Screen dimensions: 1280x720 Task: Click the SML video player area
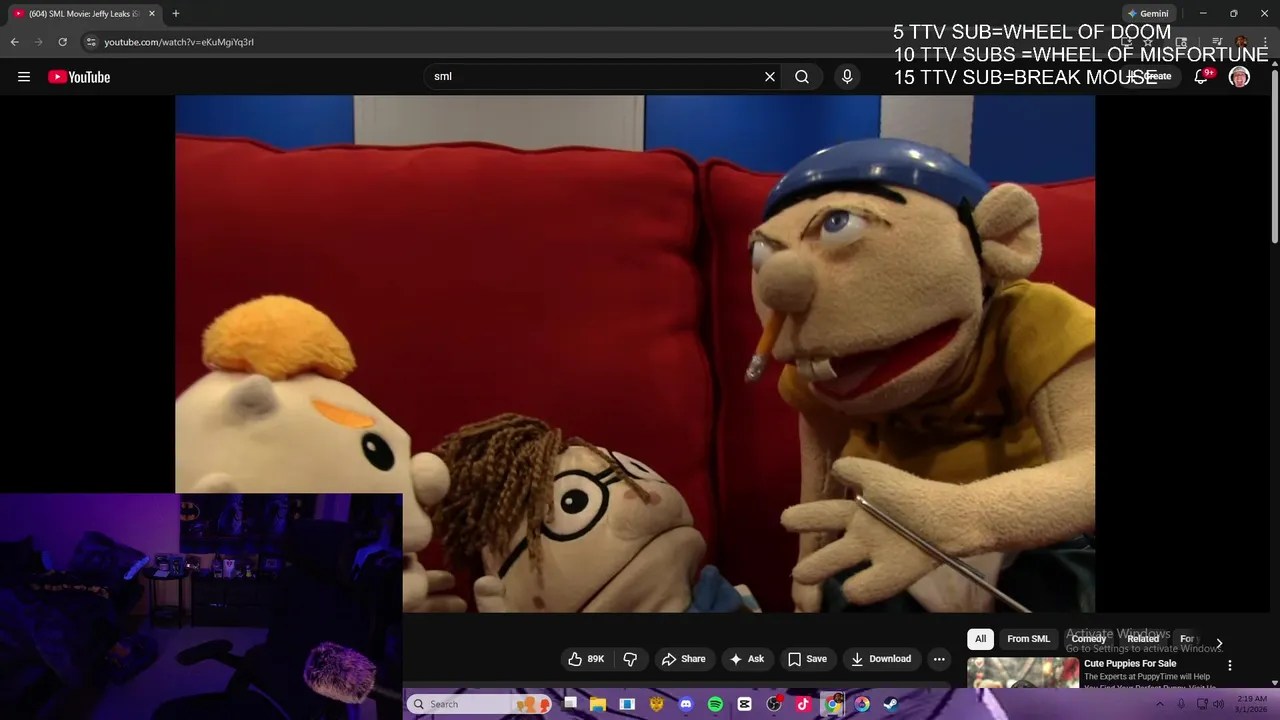pyautogui.click(x=635, y=353)
